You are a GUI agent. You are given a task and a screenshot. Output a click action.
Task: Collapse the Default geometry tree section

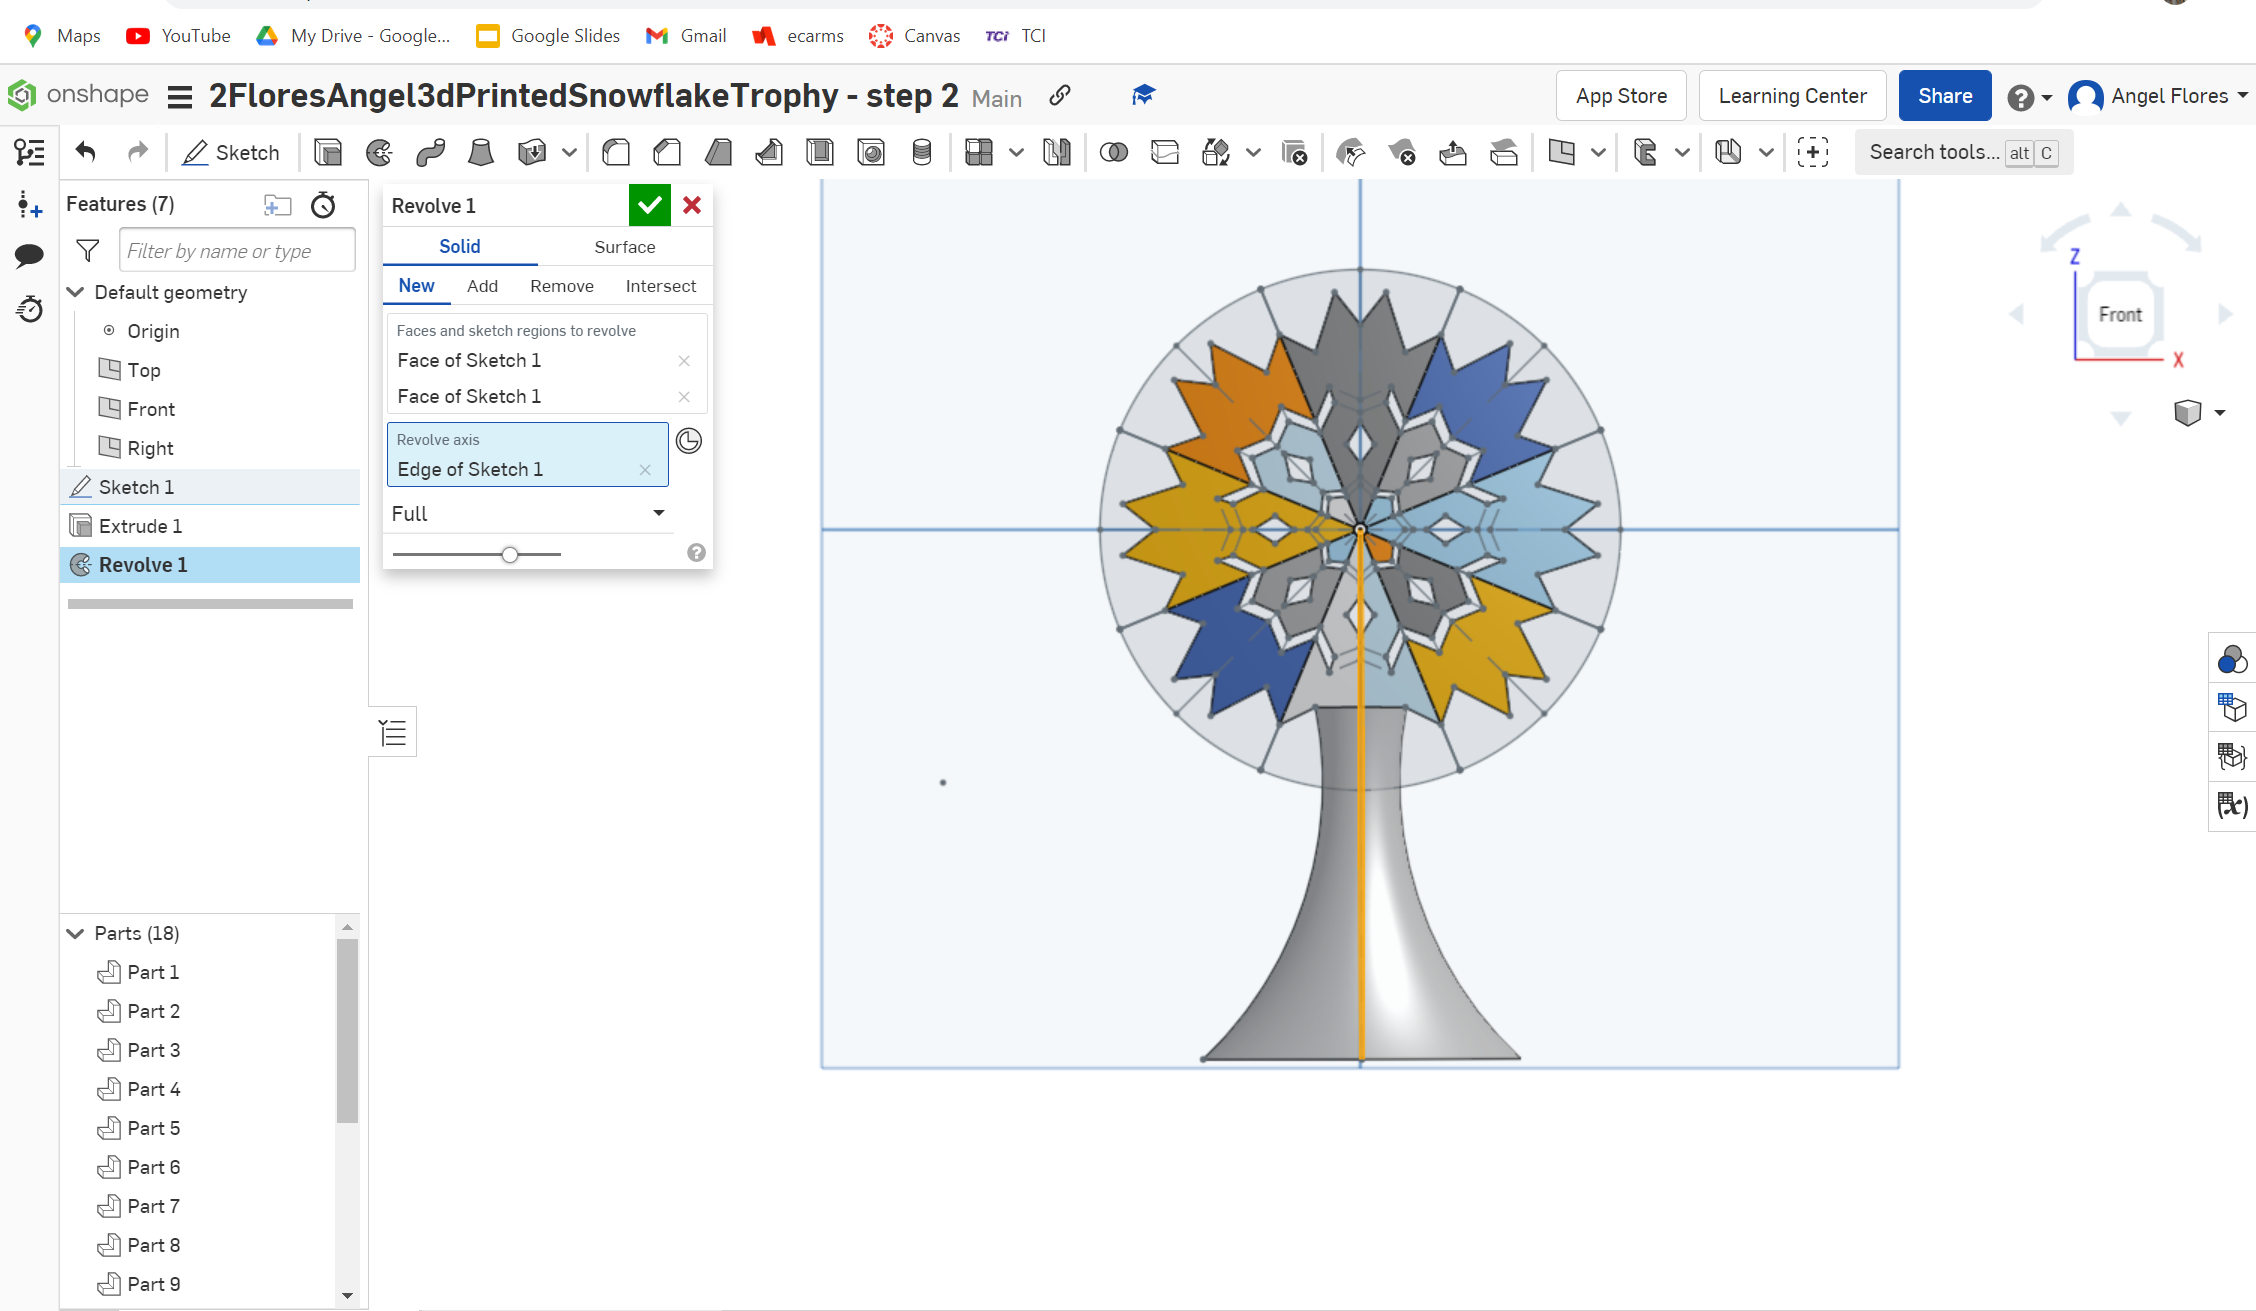click(x=76, y=292)
